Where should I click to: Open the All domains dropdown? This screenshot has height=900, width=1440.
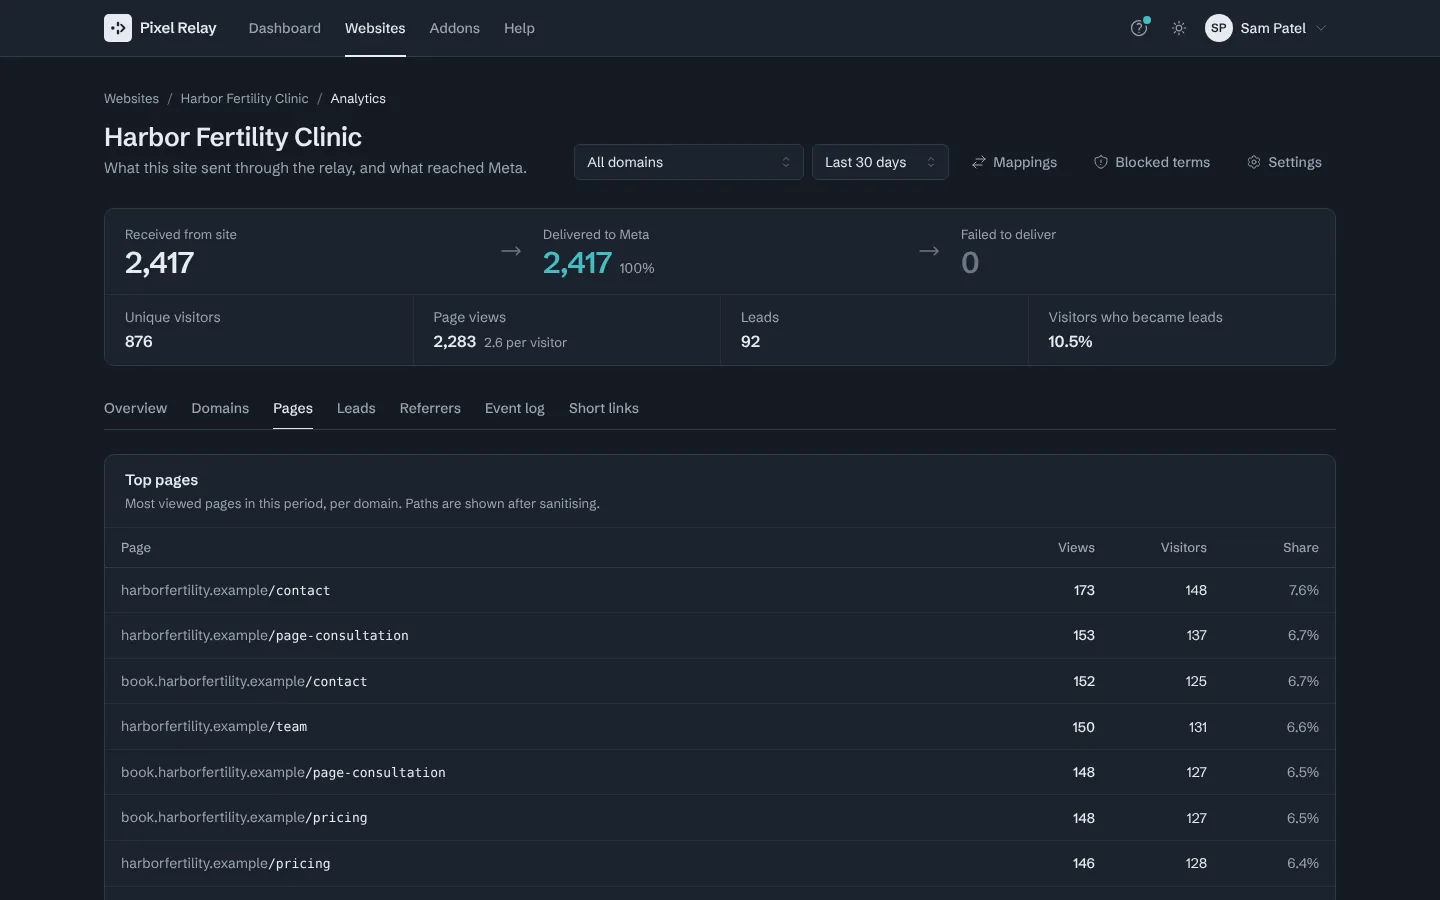tap(689, 162)
